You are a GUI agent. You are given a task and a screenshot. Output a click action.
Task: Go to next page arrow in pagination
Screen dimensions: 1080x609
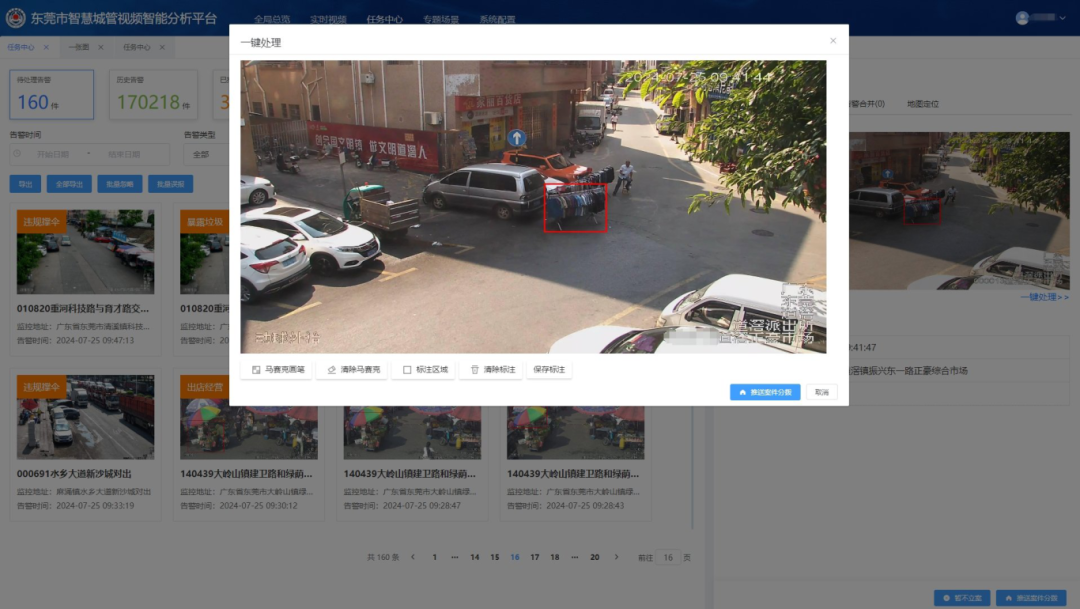(616, 557)
